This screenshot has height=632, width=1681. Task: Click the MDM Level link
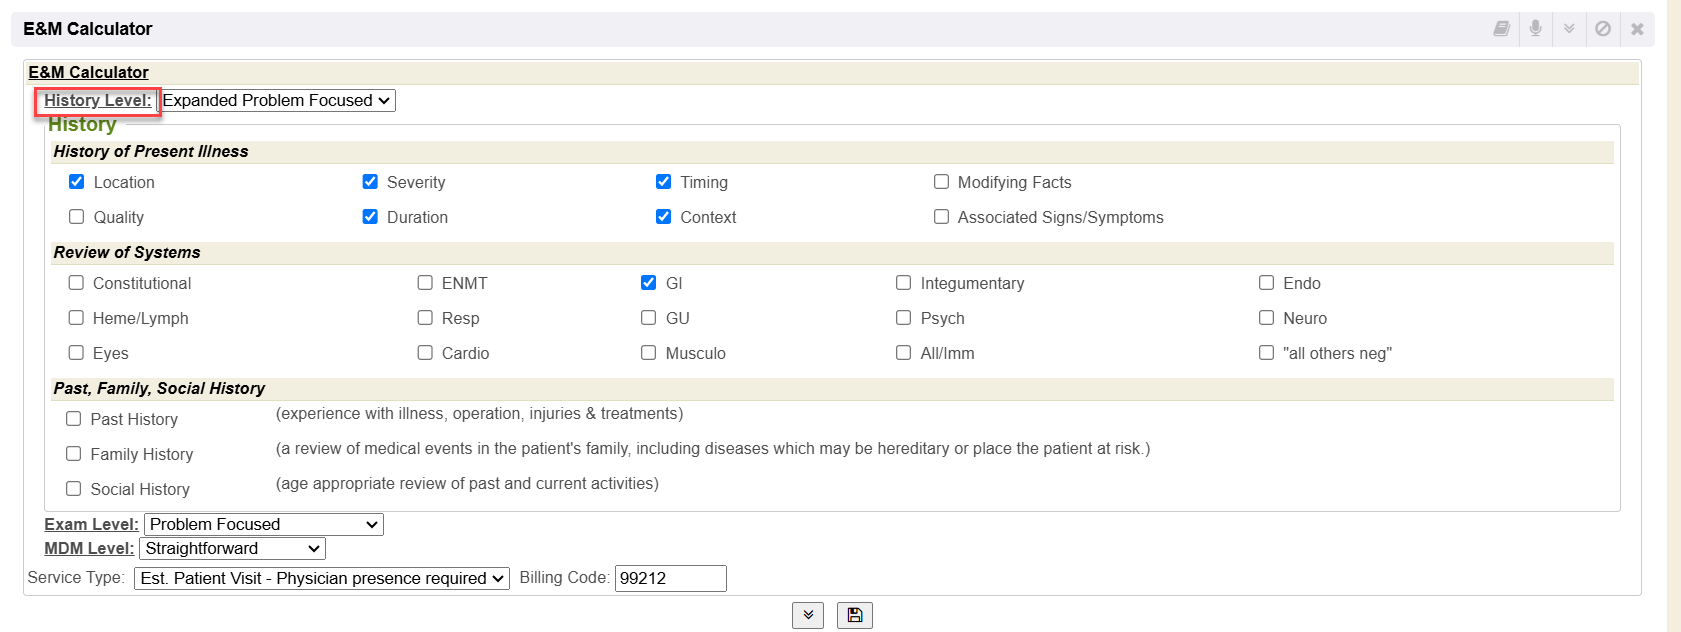click(x=89, y=549)
